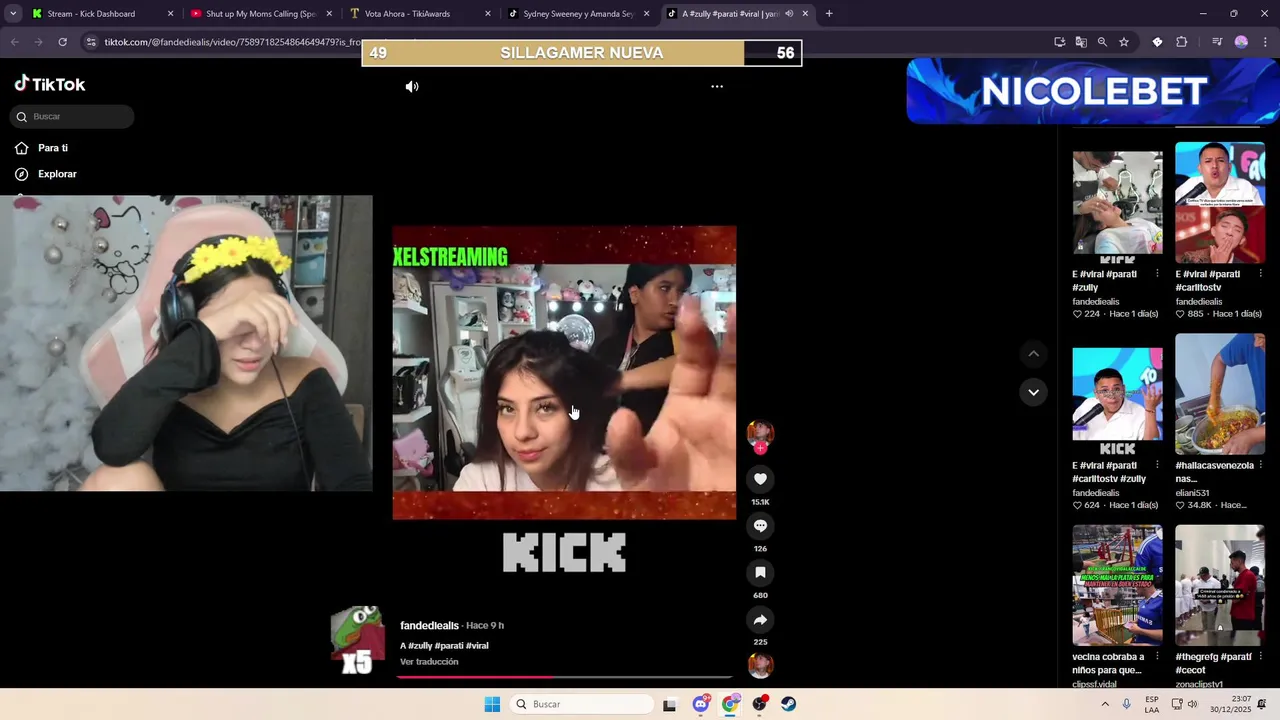Open Steam from the taskbar
Screen dimensions: 1280x720
point(789,704)
